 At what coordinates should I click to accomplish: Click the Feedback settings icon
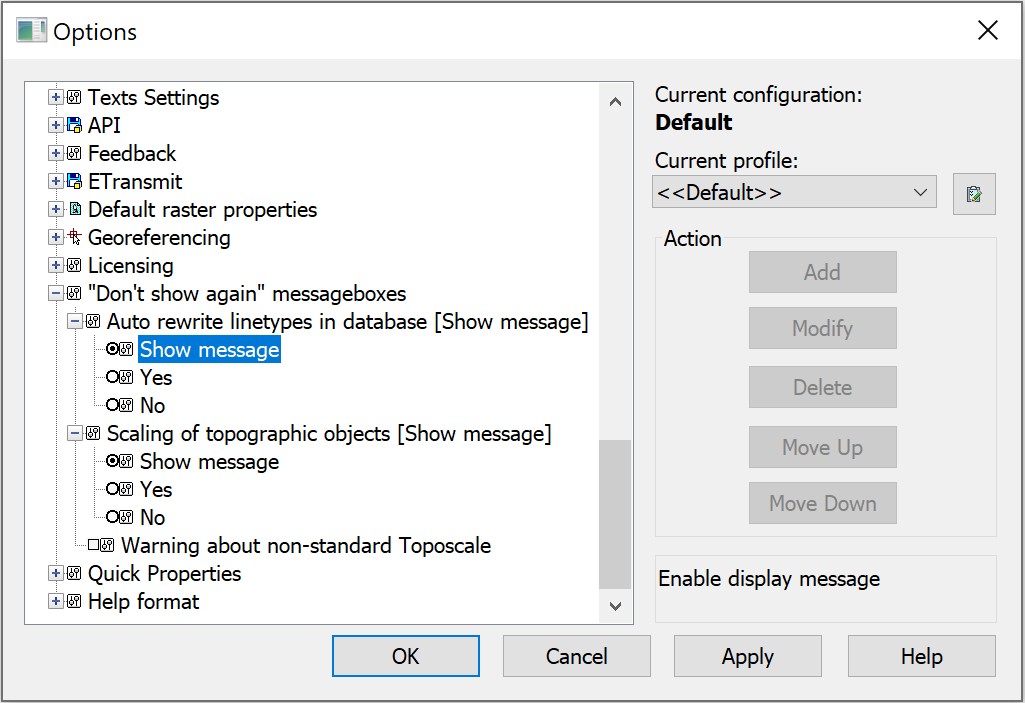click(74, 154)
